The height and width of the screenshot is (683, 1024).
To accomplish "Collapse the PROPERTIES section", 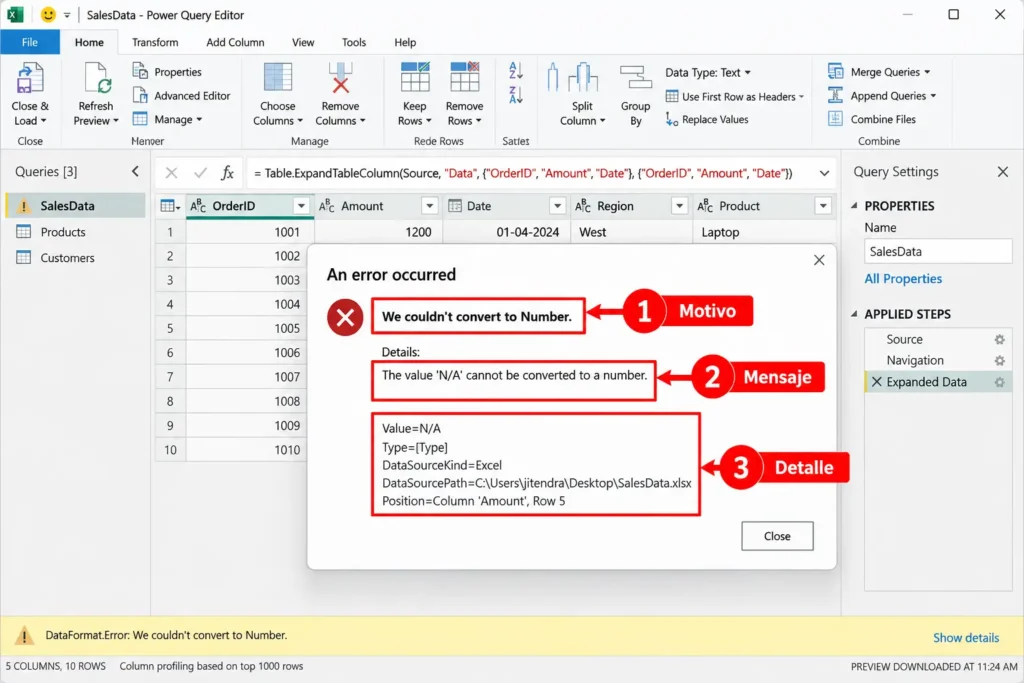I will 854,206.
